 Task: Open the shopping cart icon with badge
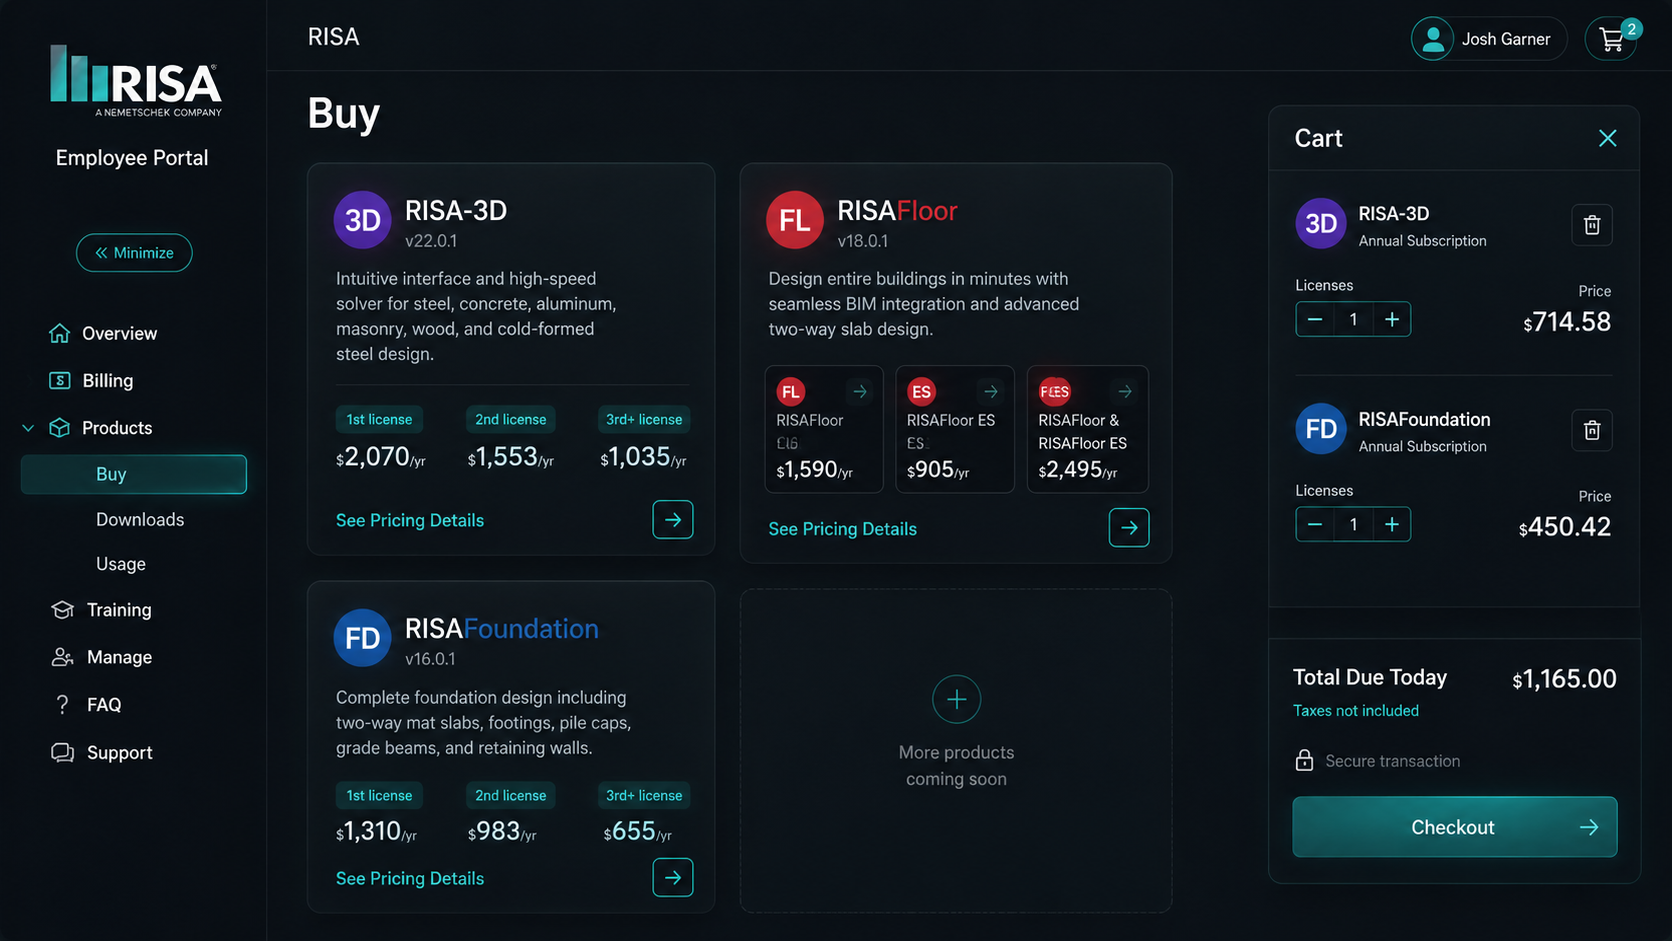(1611, 39)
